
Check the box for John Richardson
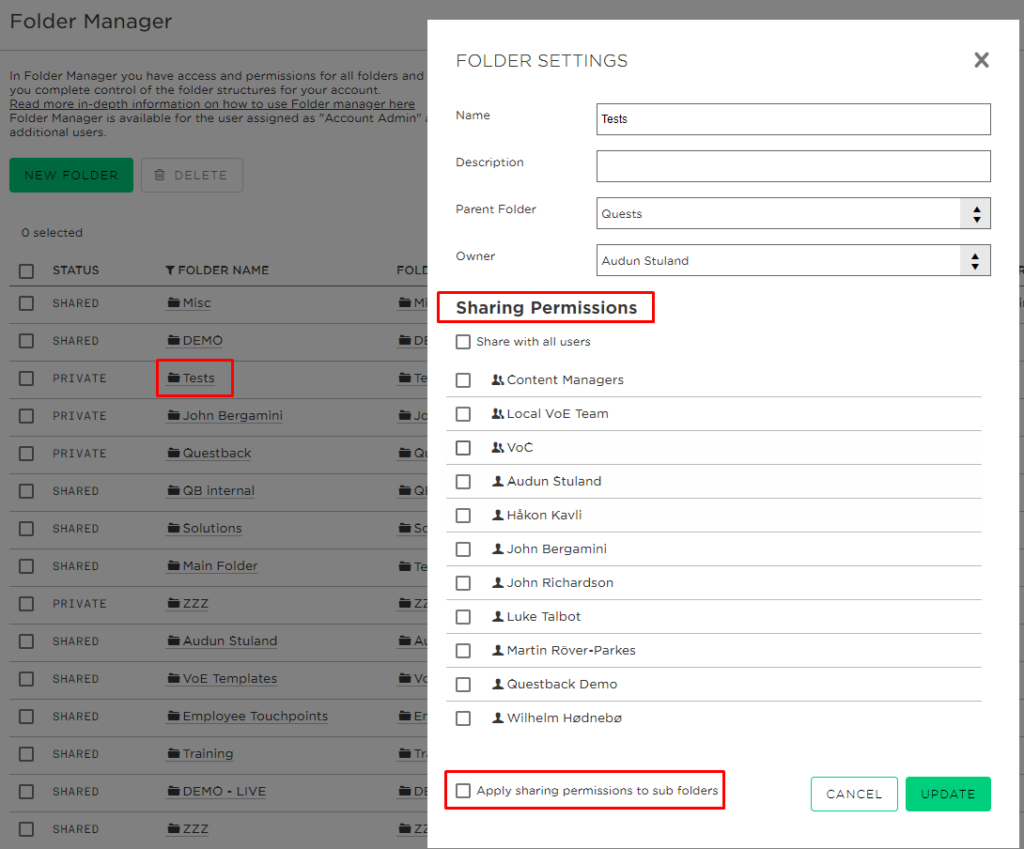463,582
